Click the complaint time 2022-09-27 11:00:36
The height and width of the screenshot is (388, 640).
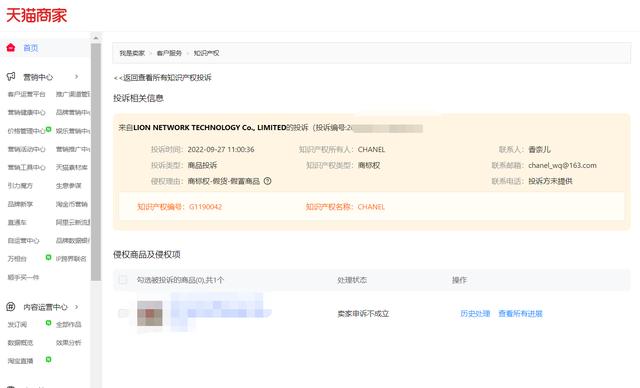221,149
